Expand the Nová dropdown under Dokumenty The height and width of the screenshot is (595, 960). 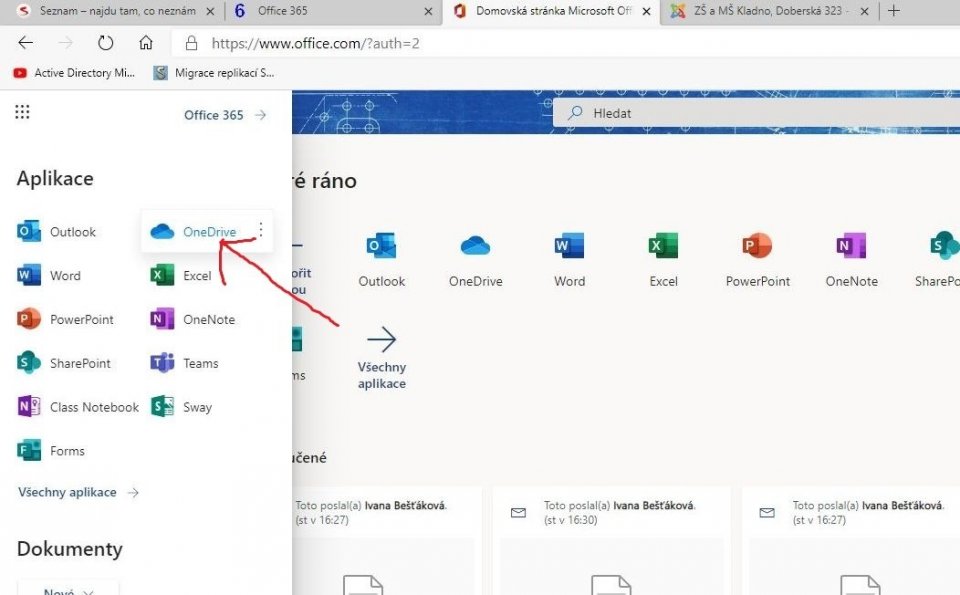click(x=69, y=589)
